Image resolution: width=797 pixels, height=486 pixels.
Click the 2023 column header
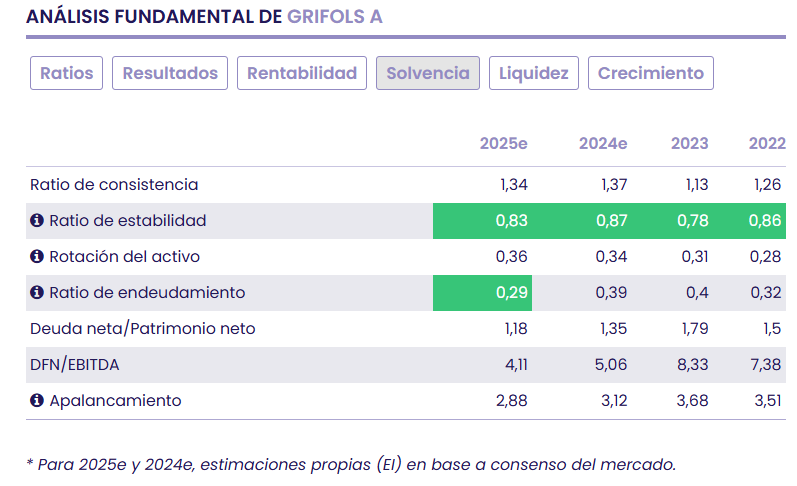click(x=689, y=144)
